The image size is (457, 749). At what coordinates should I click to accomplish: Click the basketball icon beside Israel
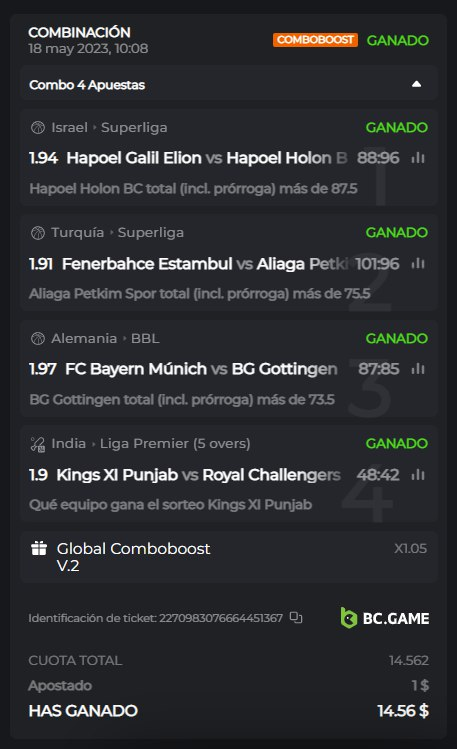coord(38,128)
